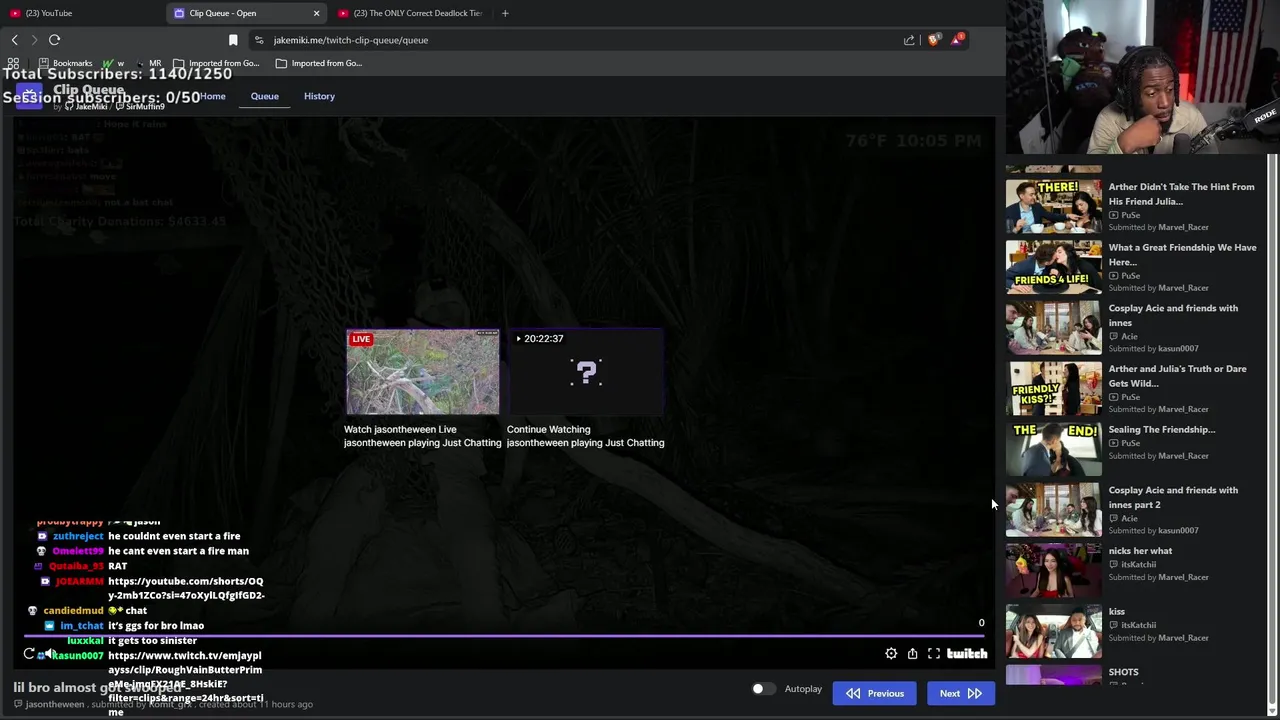
Task: Select 'Arther Didn't Take The Hint' clip thumbnail
Action: coord(1053,206)
